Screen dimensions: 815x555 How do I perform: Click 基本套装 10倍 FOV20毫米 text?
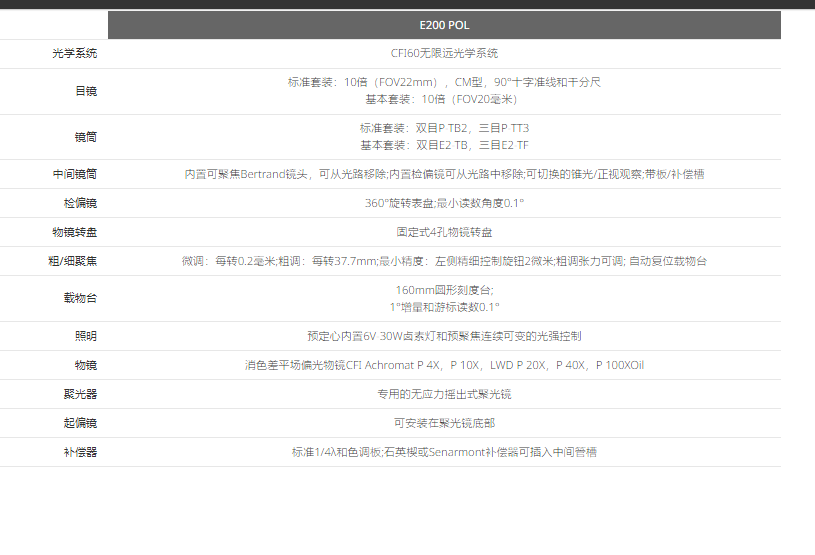click(441, 99)
